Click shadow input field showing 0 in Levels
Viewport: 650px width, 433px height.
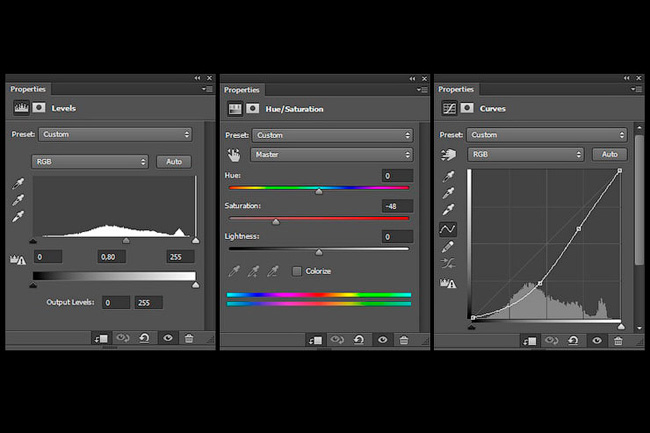(x=48, y=257)
